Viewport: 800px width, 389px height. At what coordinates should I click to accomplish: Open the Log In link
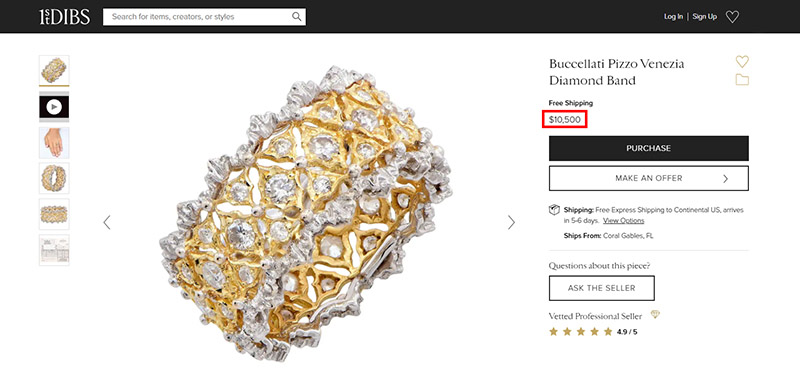tap(673, 17)
